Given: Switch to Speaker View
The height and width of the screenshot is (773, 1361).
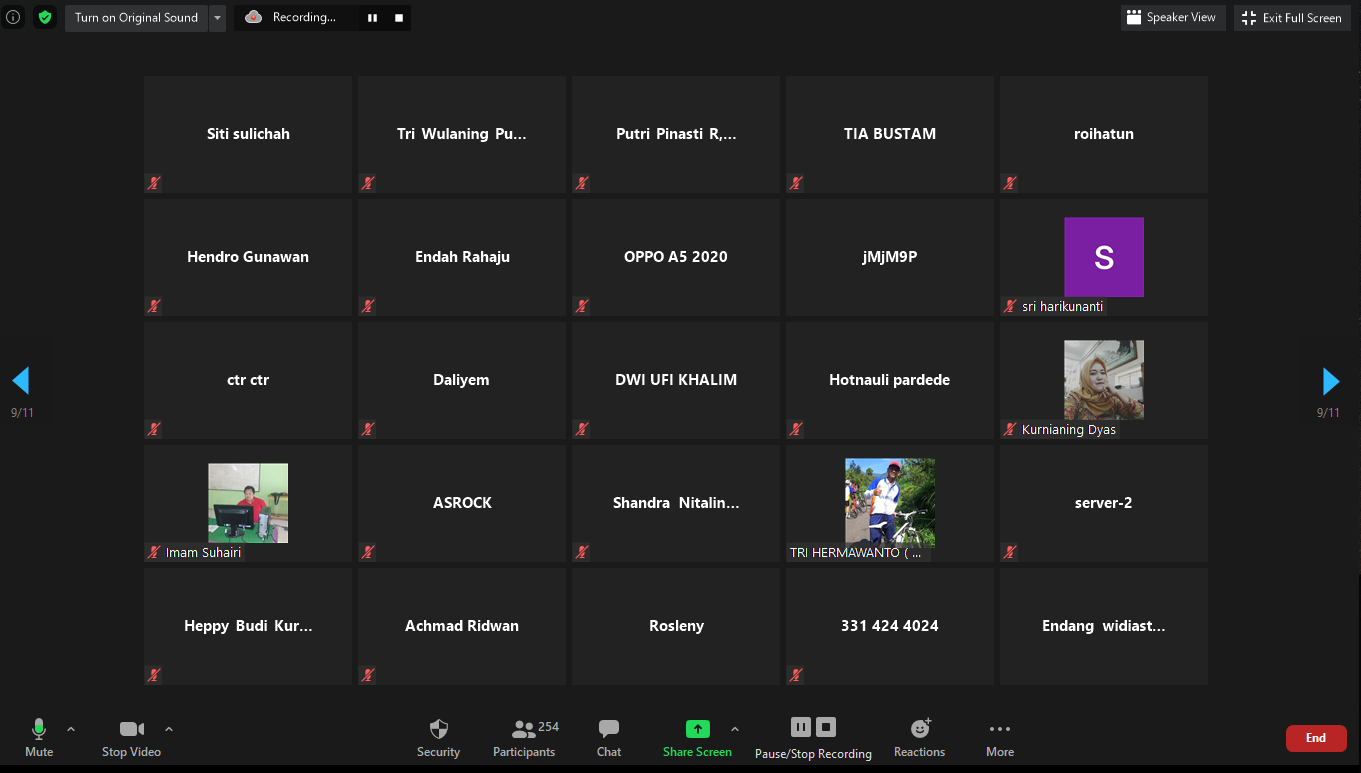Looking at the screenshot, I should [x=1172, y=17].
